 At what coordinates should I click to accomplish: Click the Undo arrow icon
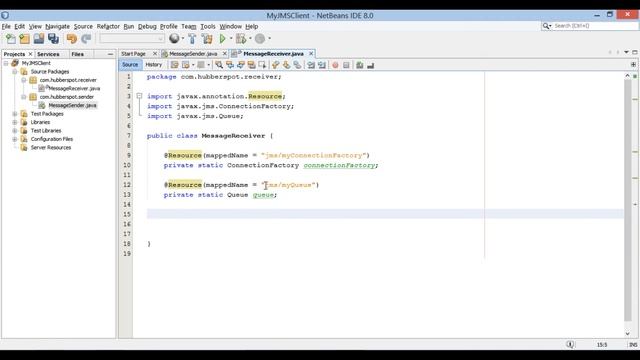[72, 39]
